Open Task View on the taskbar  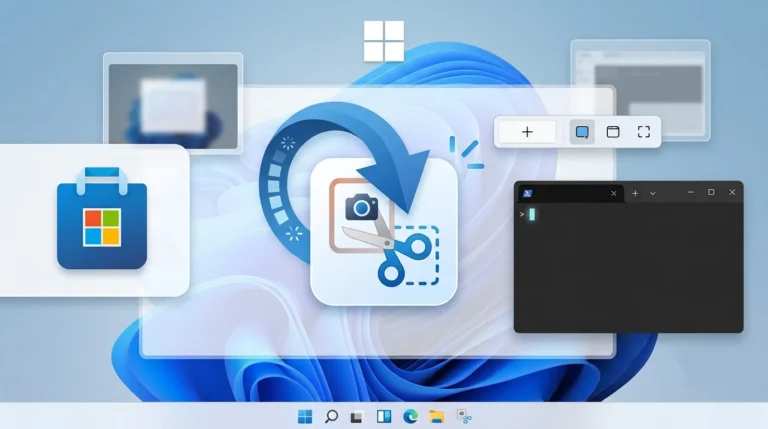[x=357, y=417]
